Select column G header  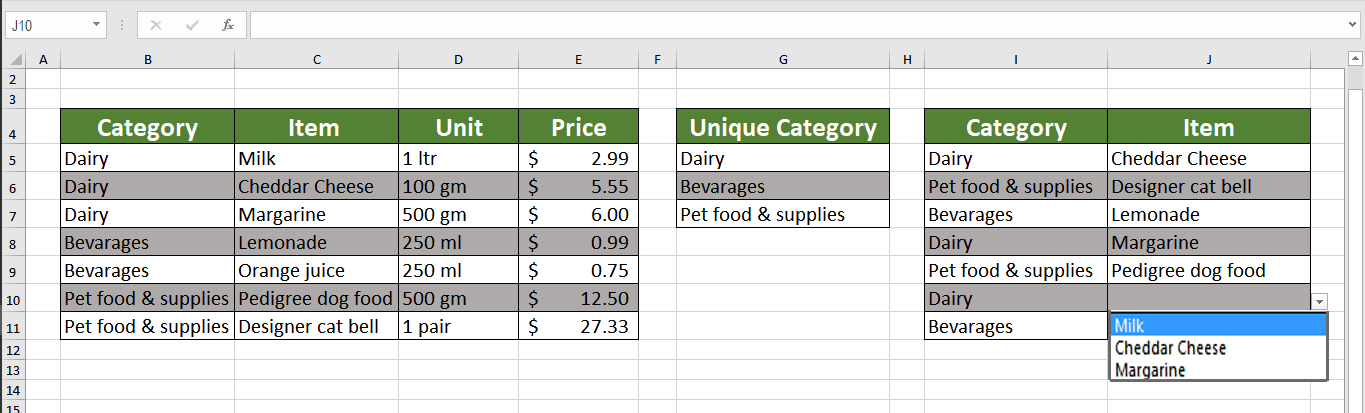tap(783, 60)
